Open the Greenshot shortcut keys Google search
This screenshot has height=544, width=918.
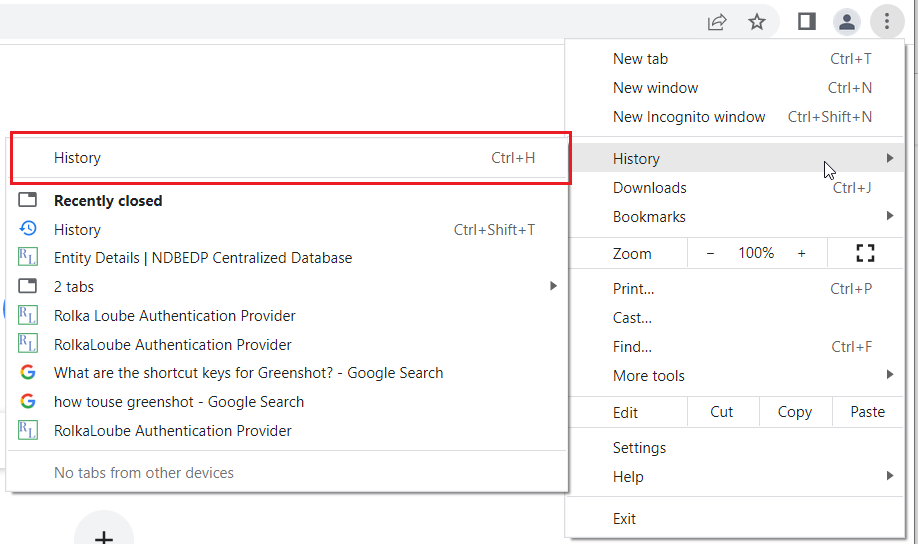coord(248,373)
